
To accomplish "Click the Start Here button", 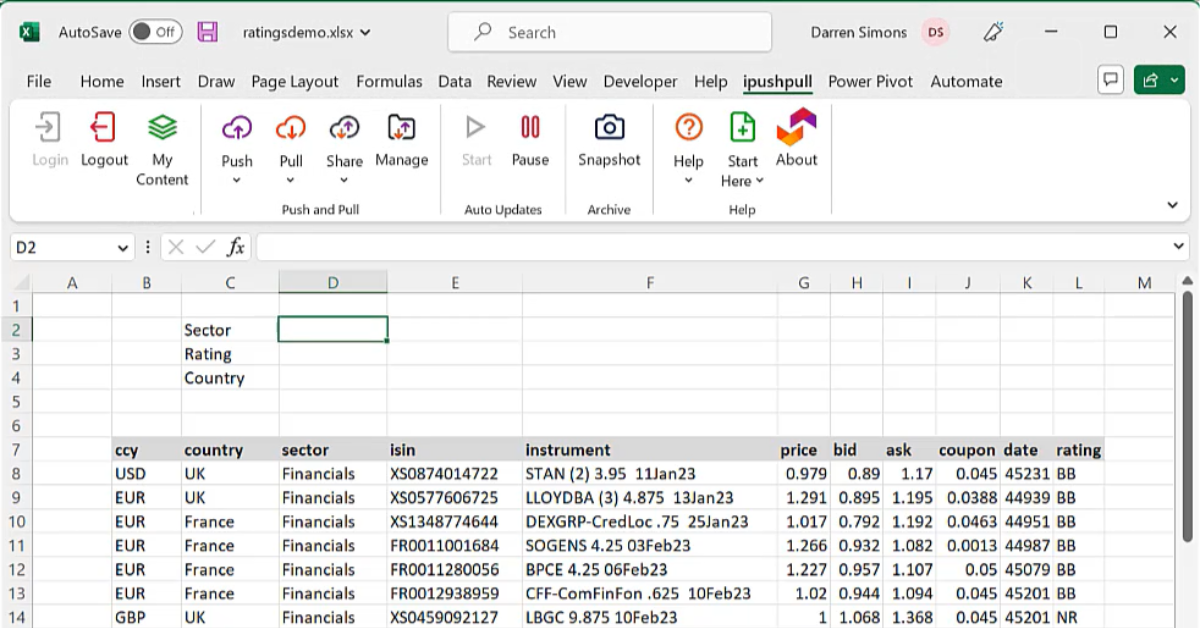I will click(742, 149).
